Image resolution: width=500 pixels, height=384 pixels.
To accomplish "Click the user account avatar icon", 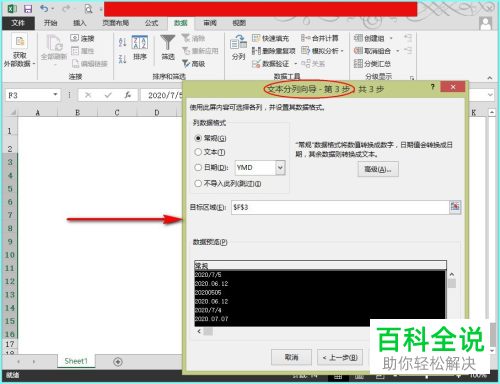I will pyautogui.click(x=485, y=23).
